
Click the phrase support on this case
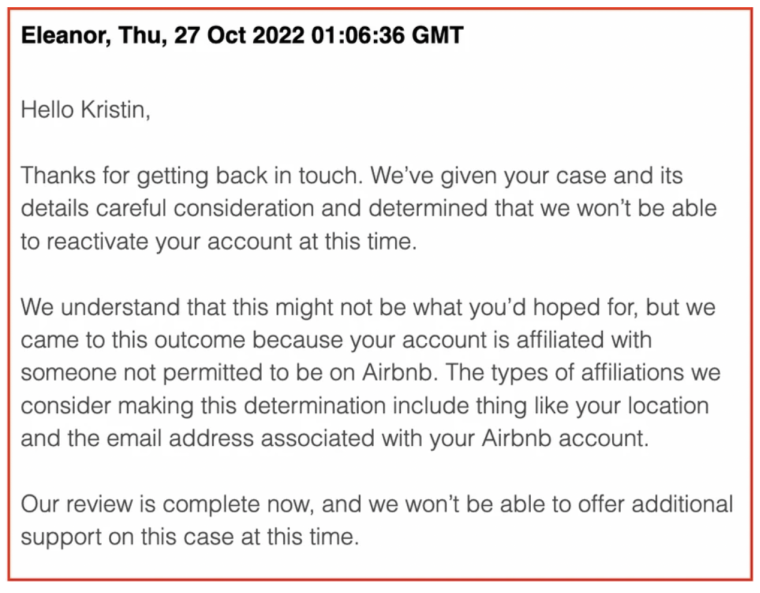point(127,537)
